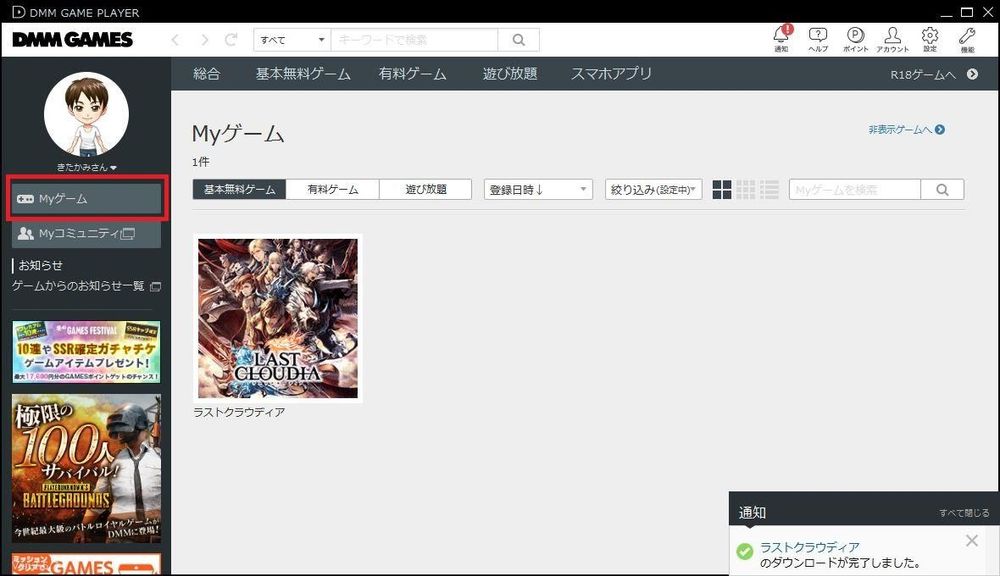Open the すべて search category dropdown
The image size is (1000, 576).
pos(290,39)
